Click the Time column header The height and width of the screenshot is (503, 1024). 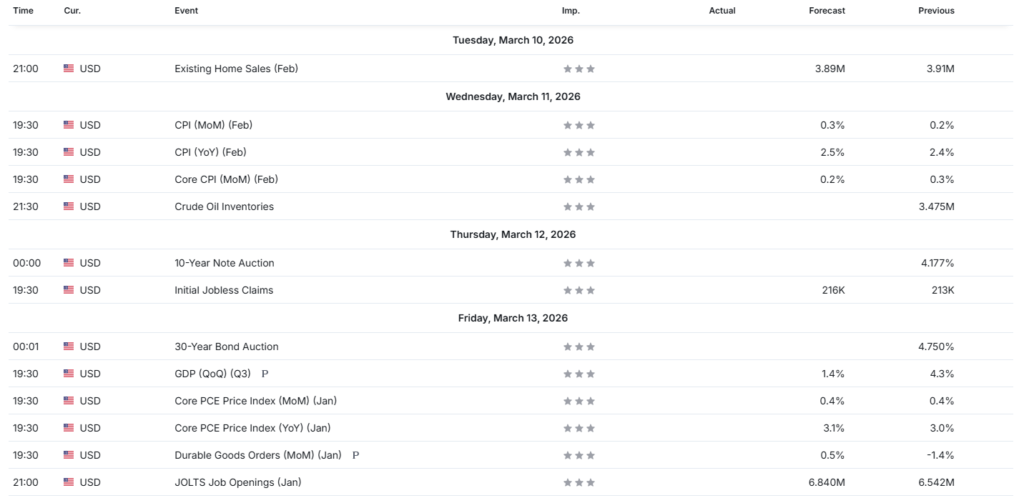pyautogui.click(x=23, y=11)
